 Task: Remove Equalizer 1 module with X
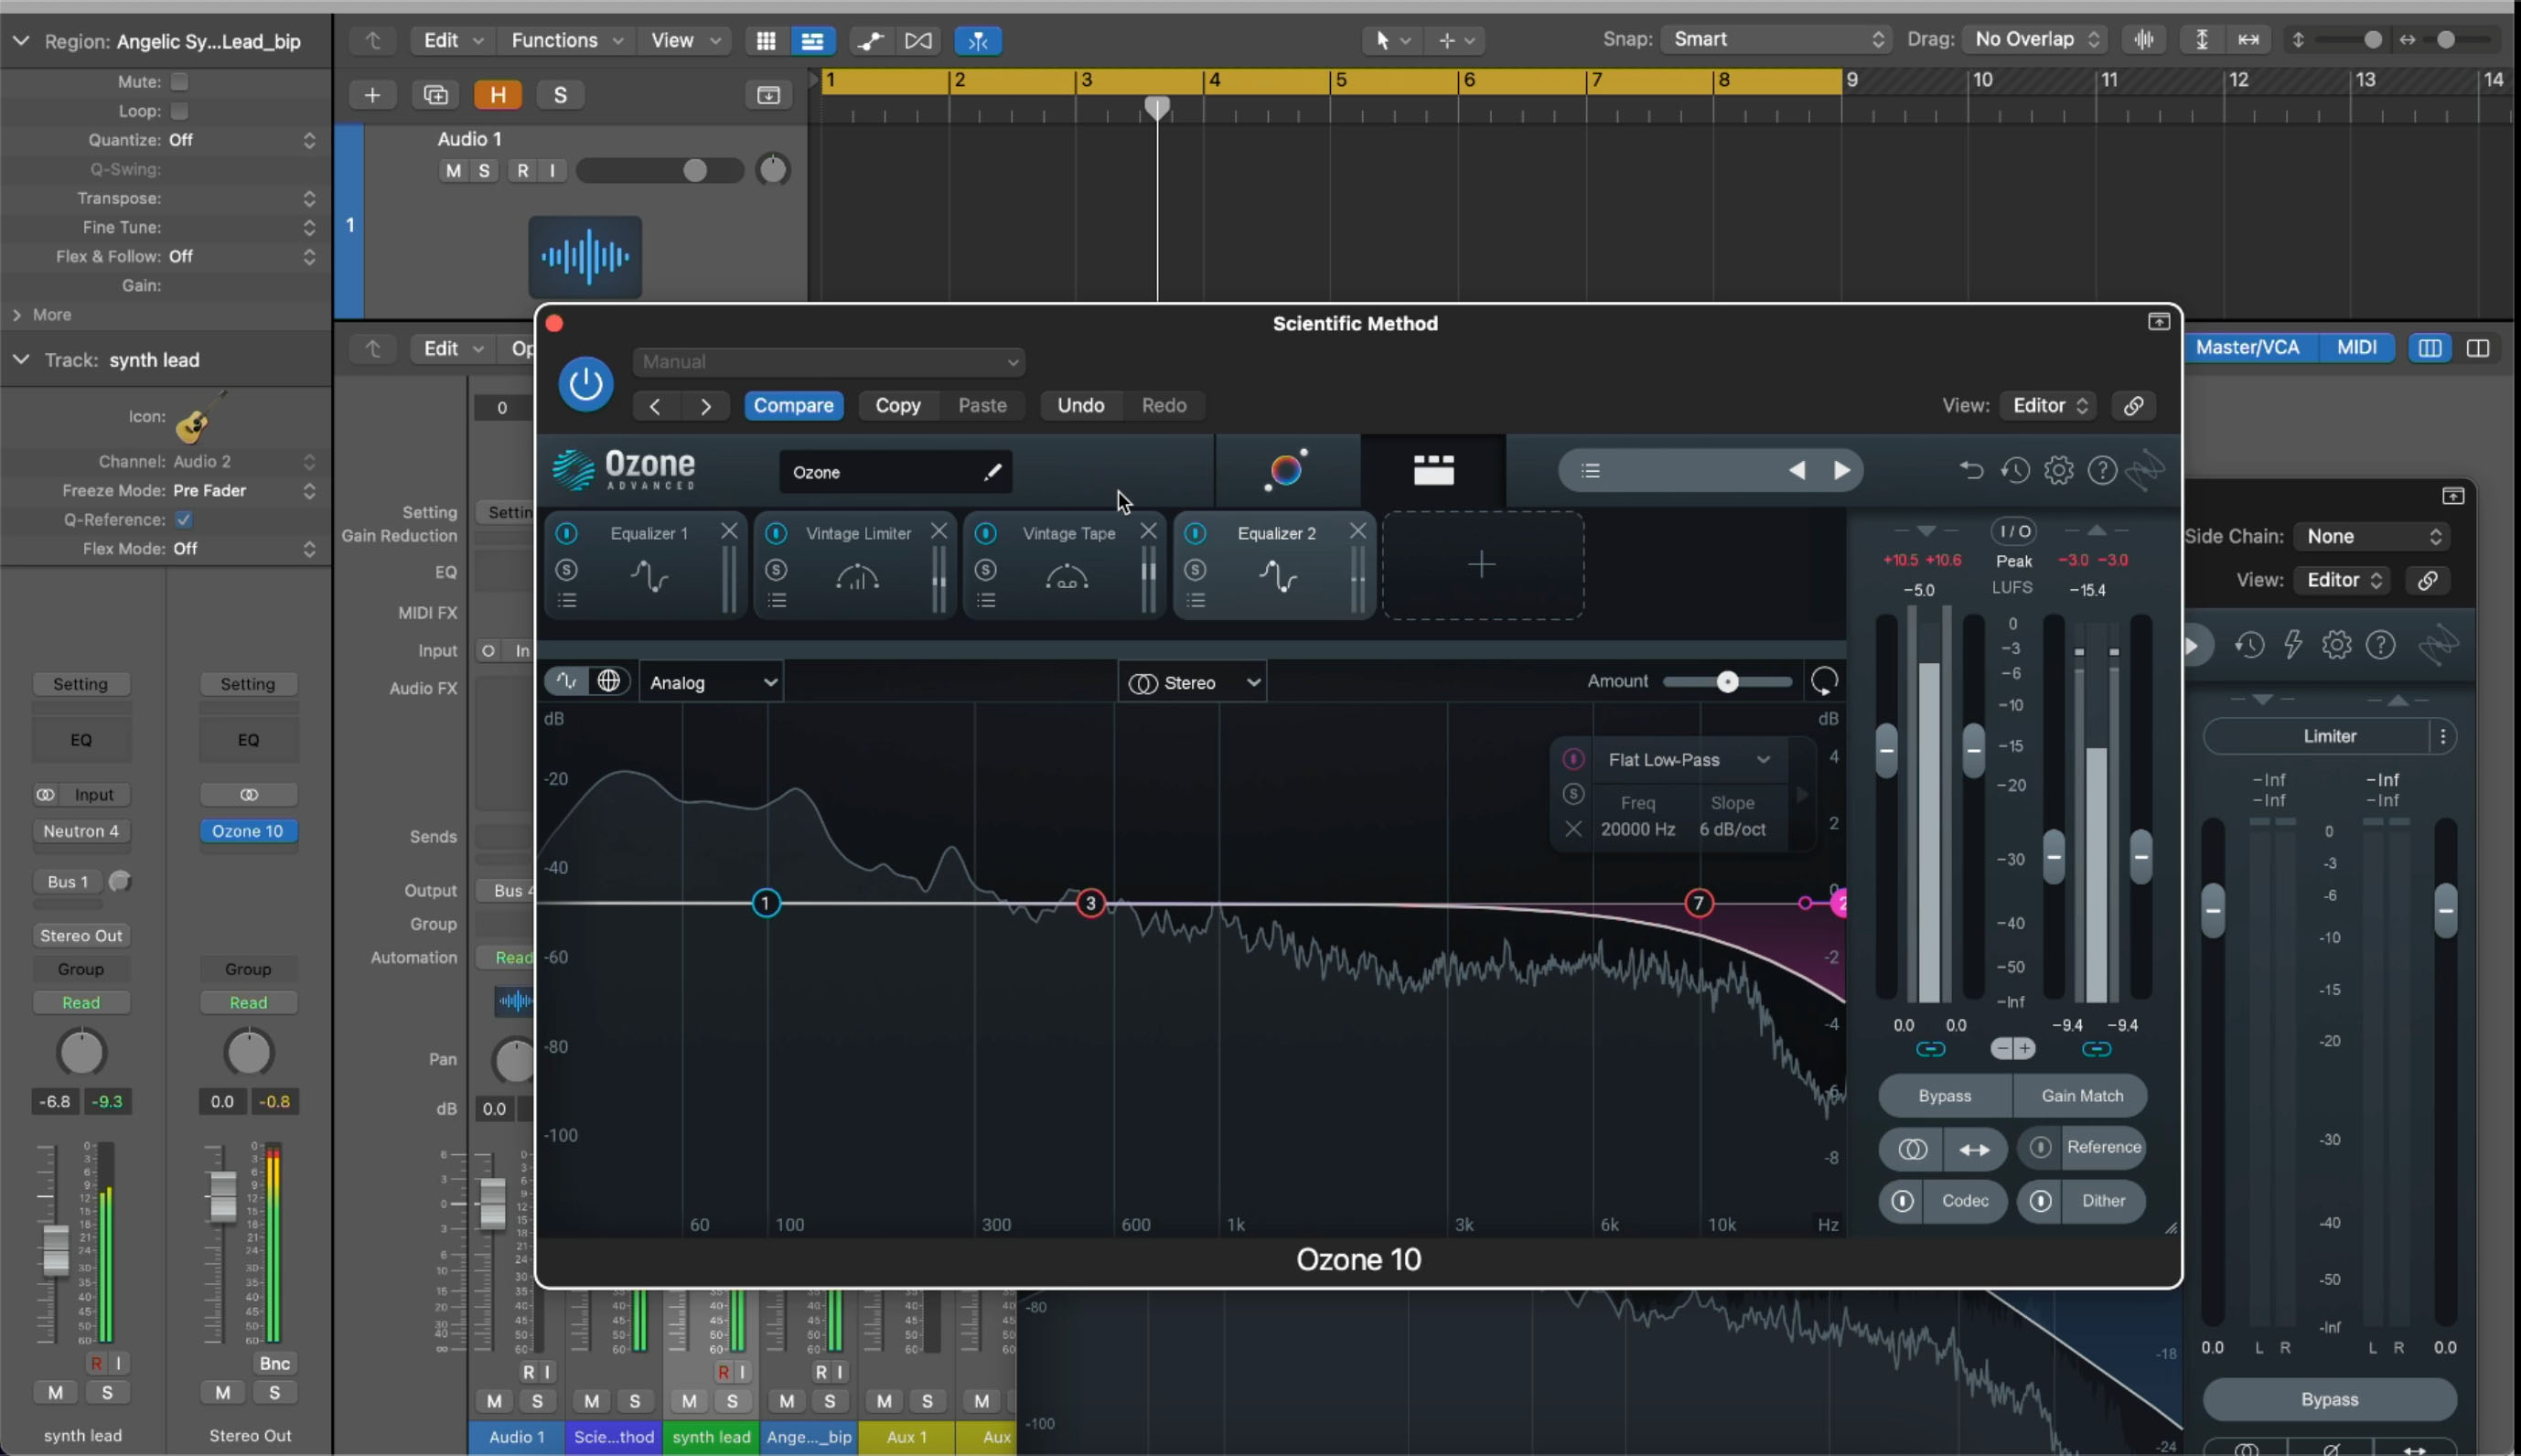[x=729, y=531]
